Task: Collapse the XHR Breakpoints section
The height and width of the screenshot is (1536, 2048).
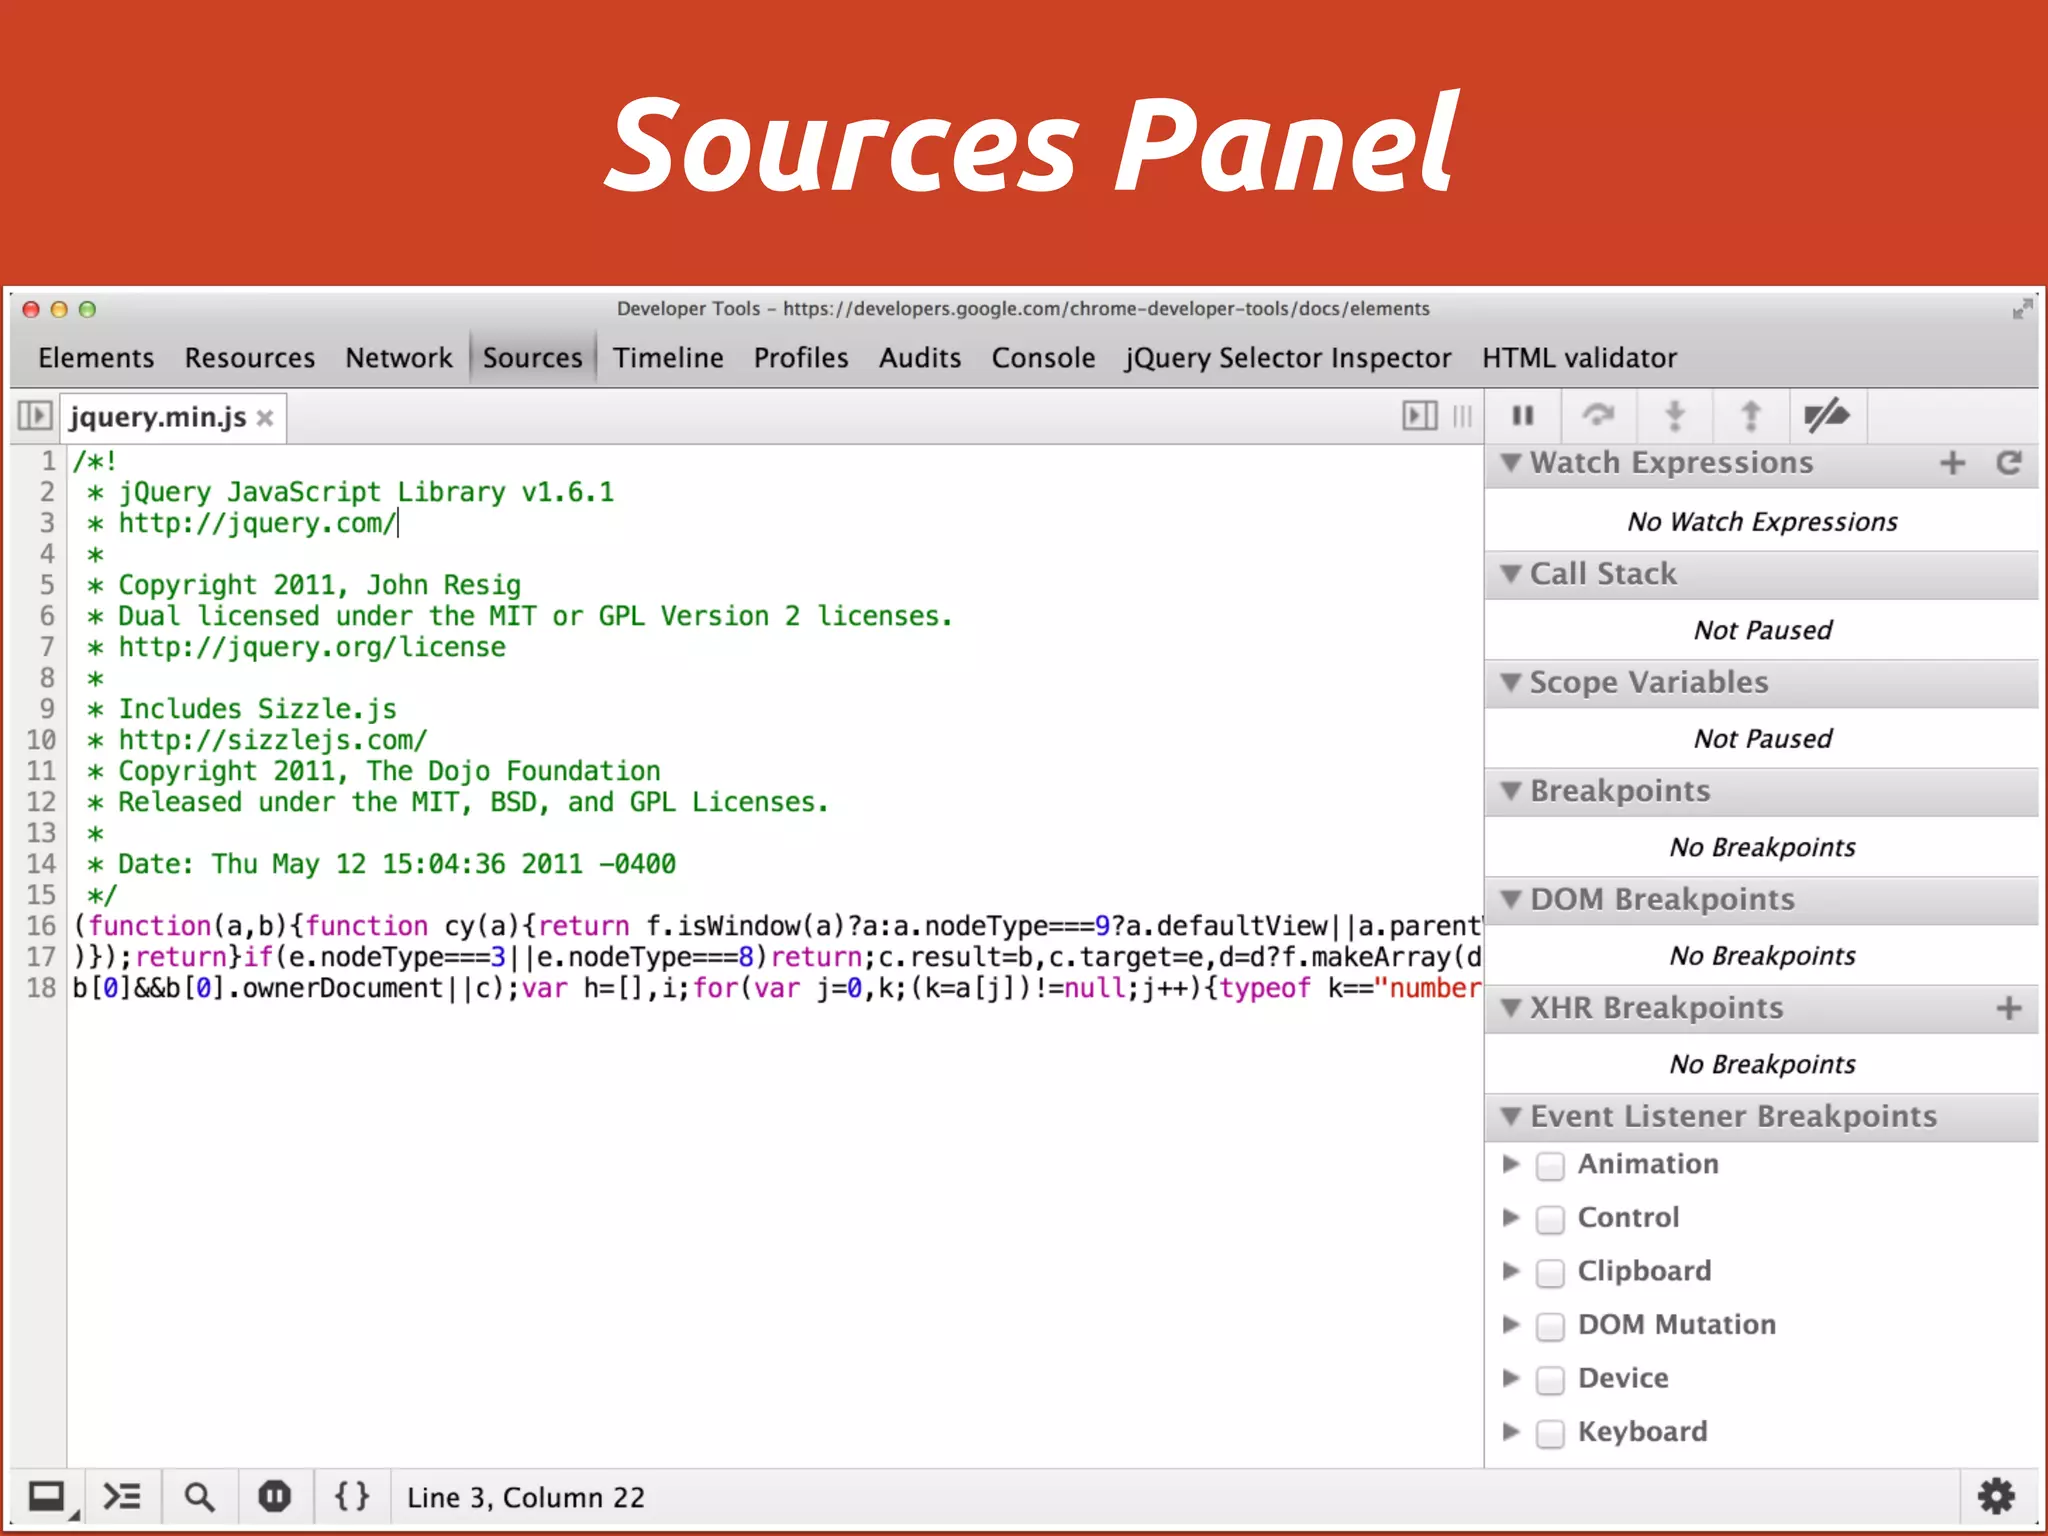Action: (1512, 1008)
